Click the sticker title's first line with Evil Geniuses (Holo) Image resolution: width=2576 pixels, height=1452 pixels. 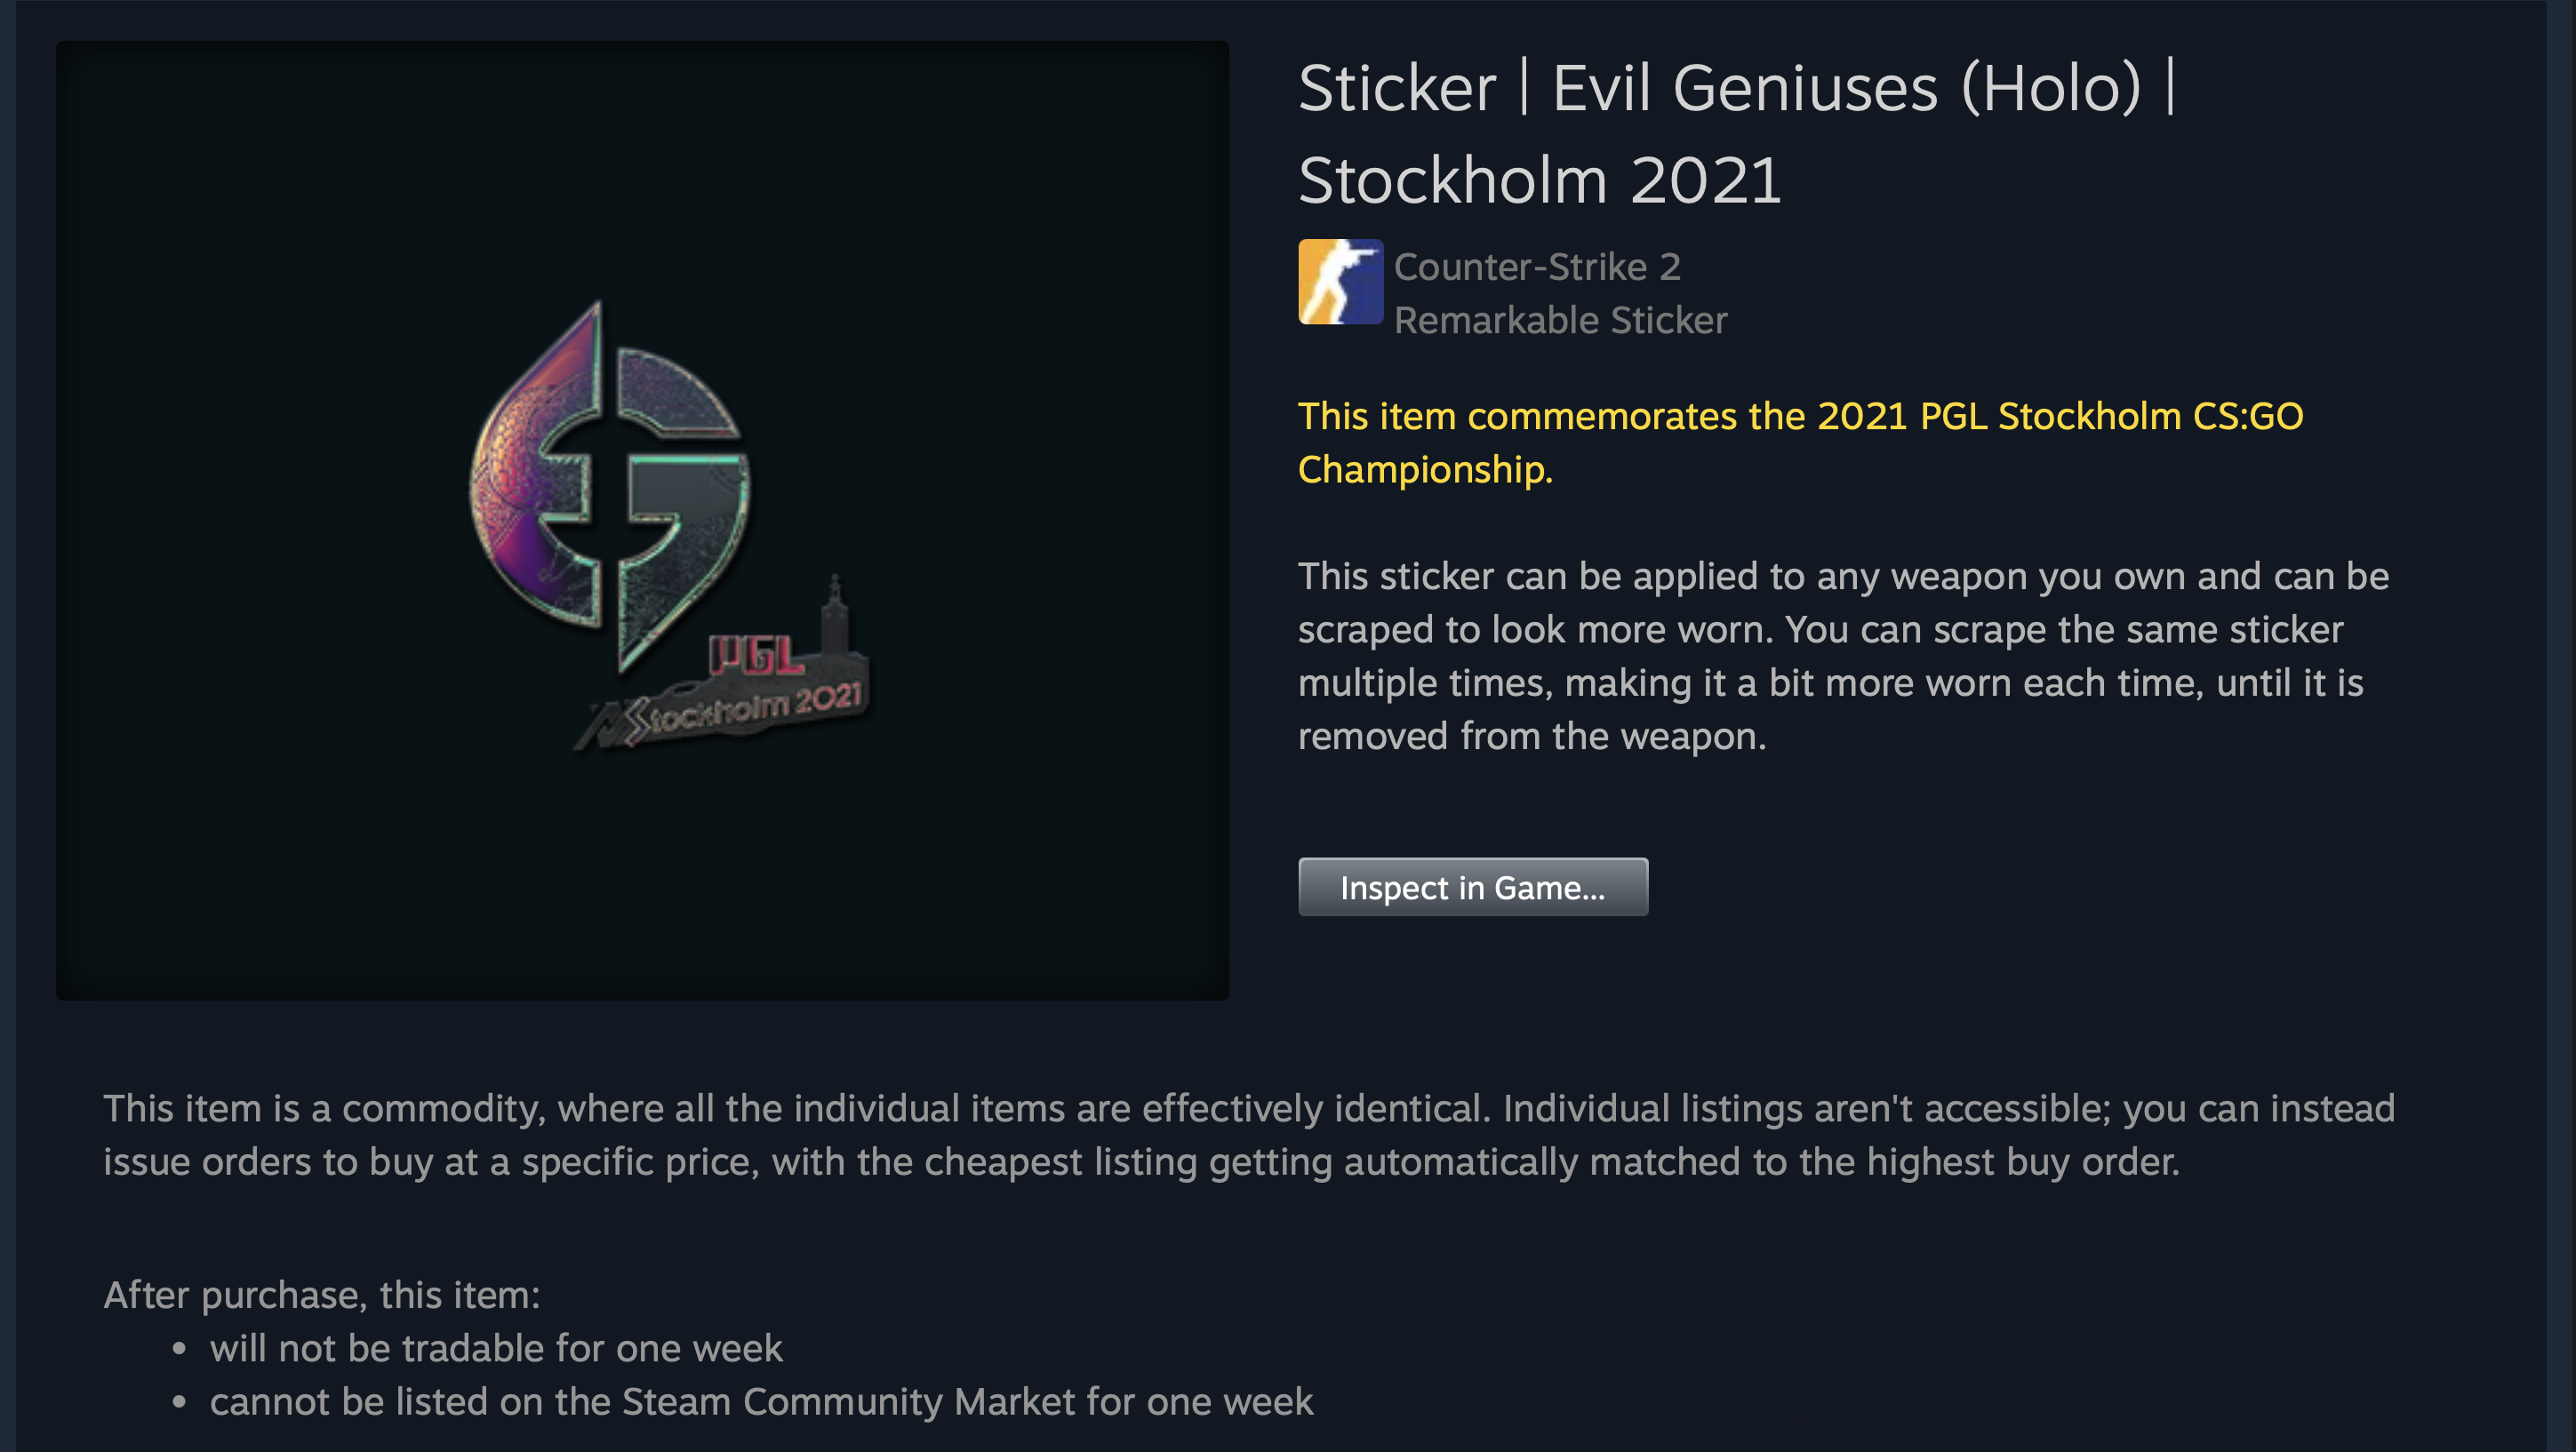coord(1736,88)
